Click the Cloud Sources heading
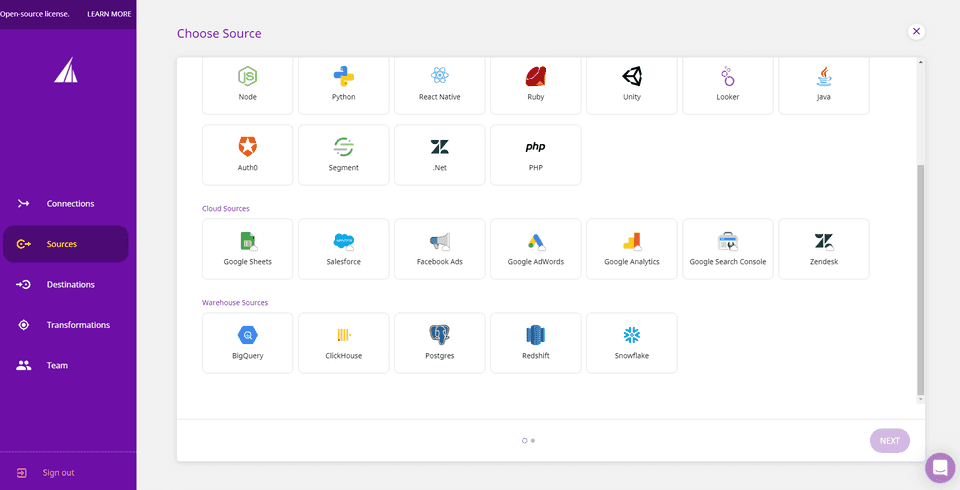Screen dimensions: 960x490 226,208
